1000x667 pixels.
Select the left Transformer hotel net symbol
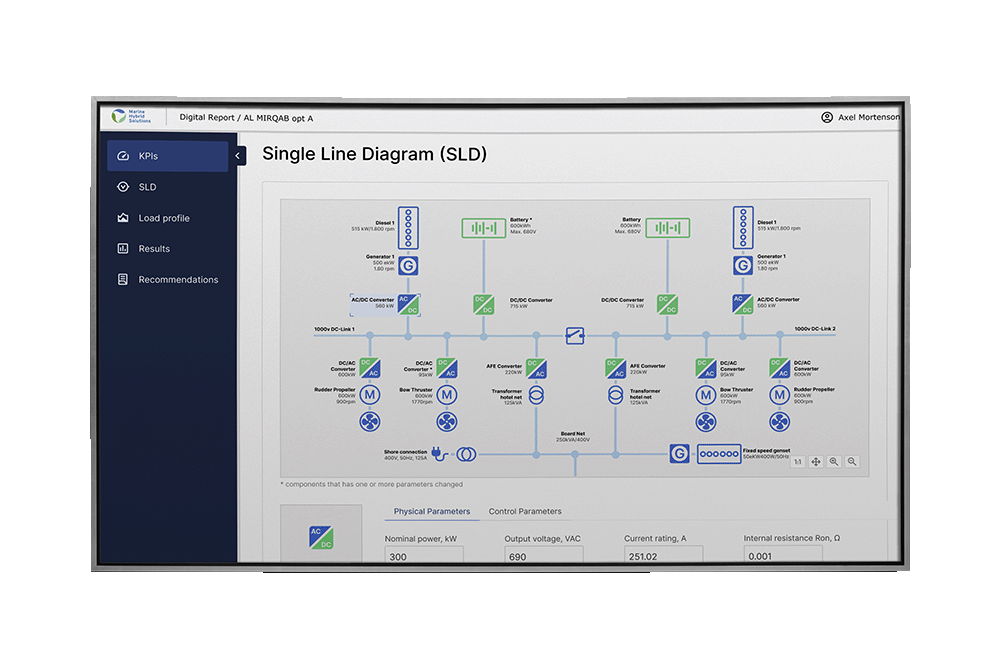point(536,395)
